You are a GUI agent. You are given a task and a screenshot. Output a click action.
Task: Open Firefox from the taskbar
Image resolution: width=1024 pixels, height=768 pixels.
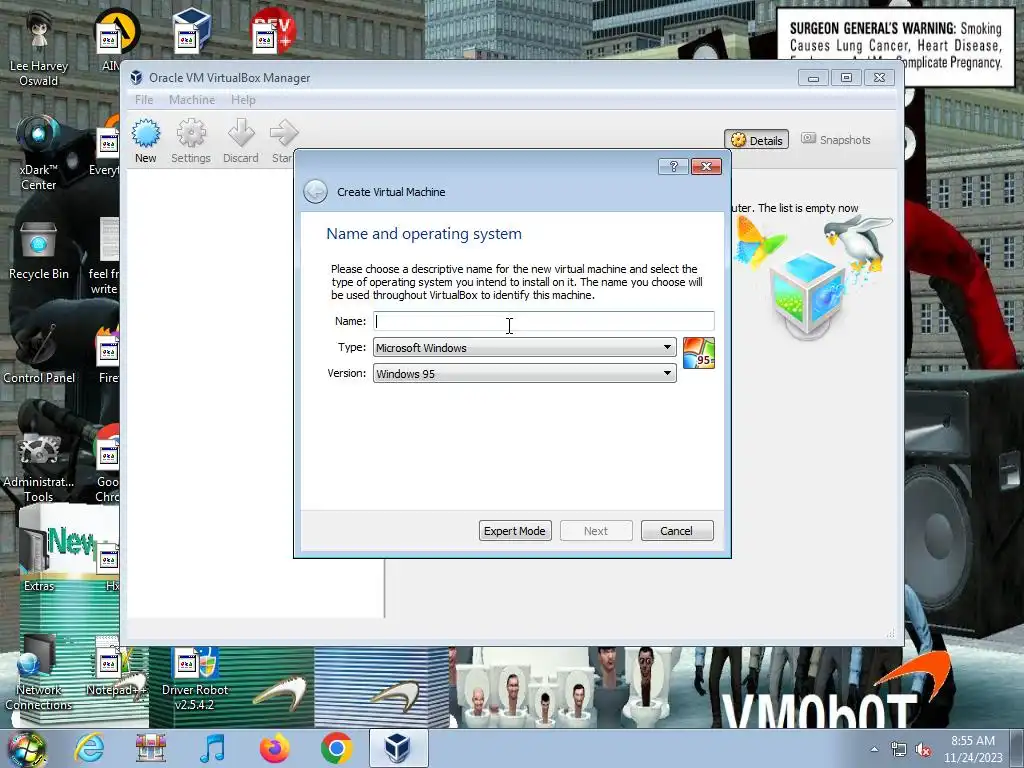[x=275, y=748]
